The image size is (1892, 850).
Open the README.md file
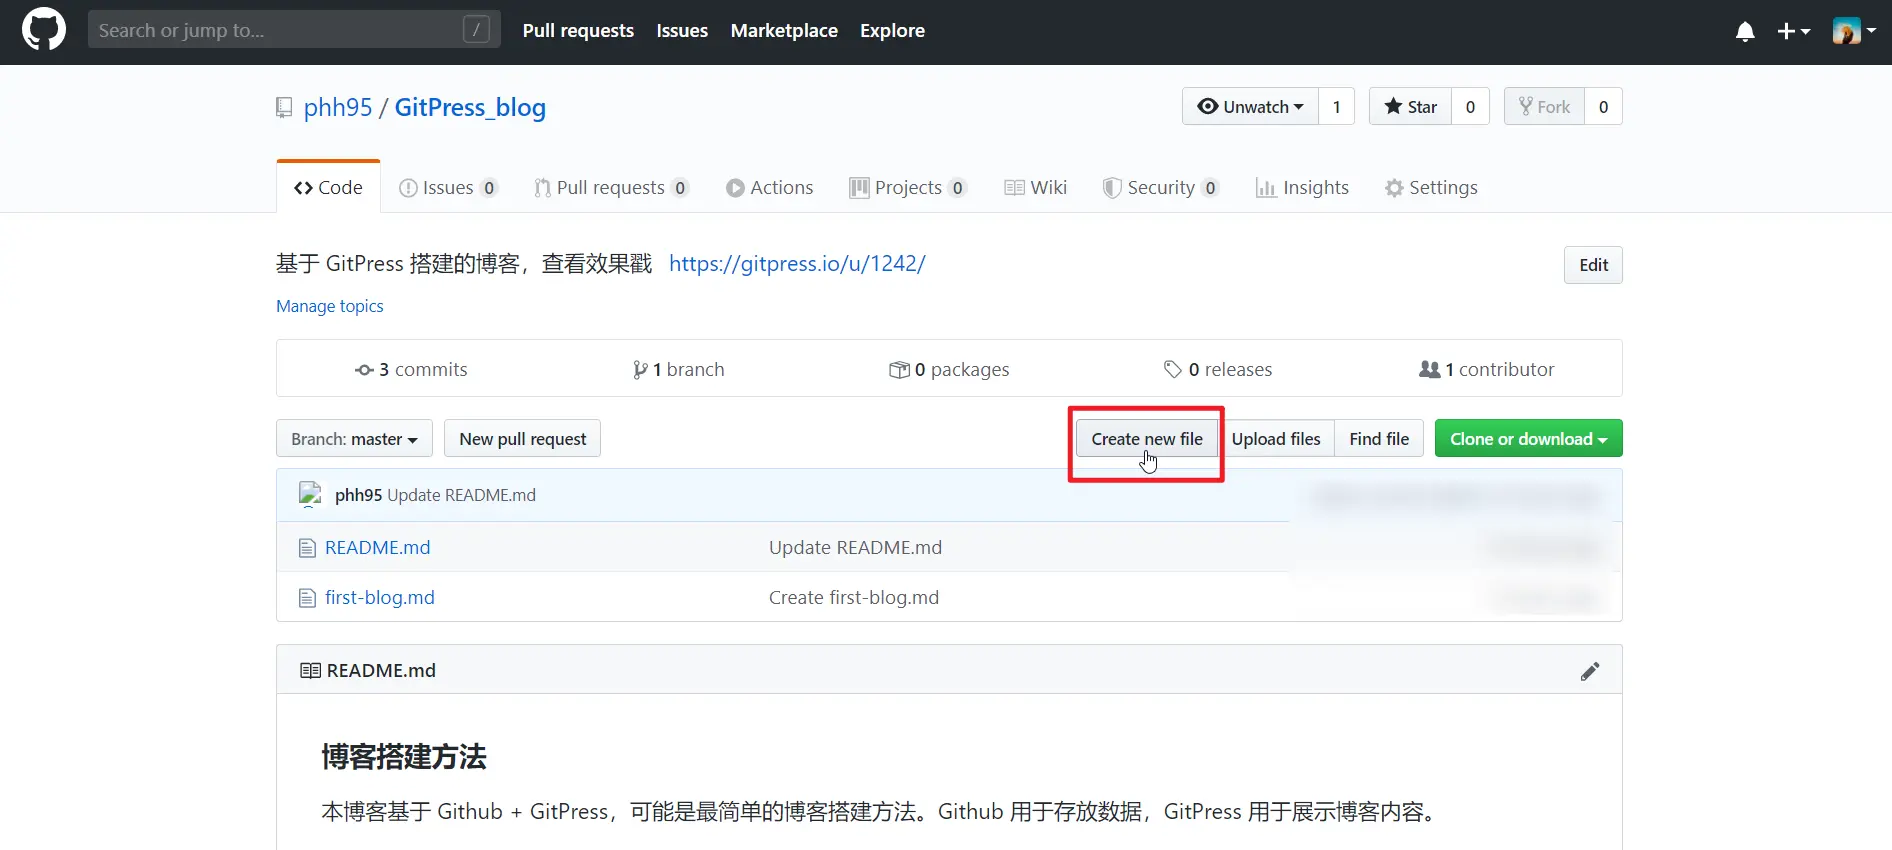pyautogui.click(x=378, y=547)
